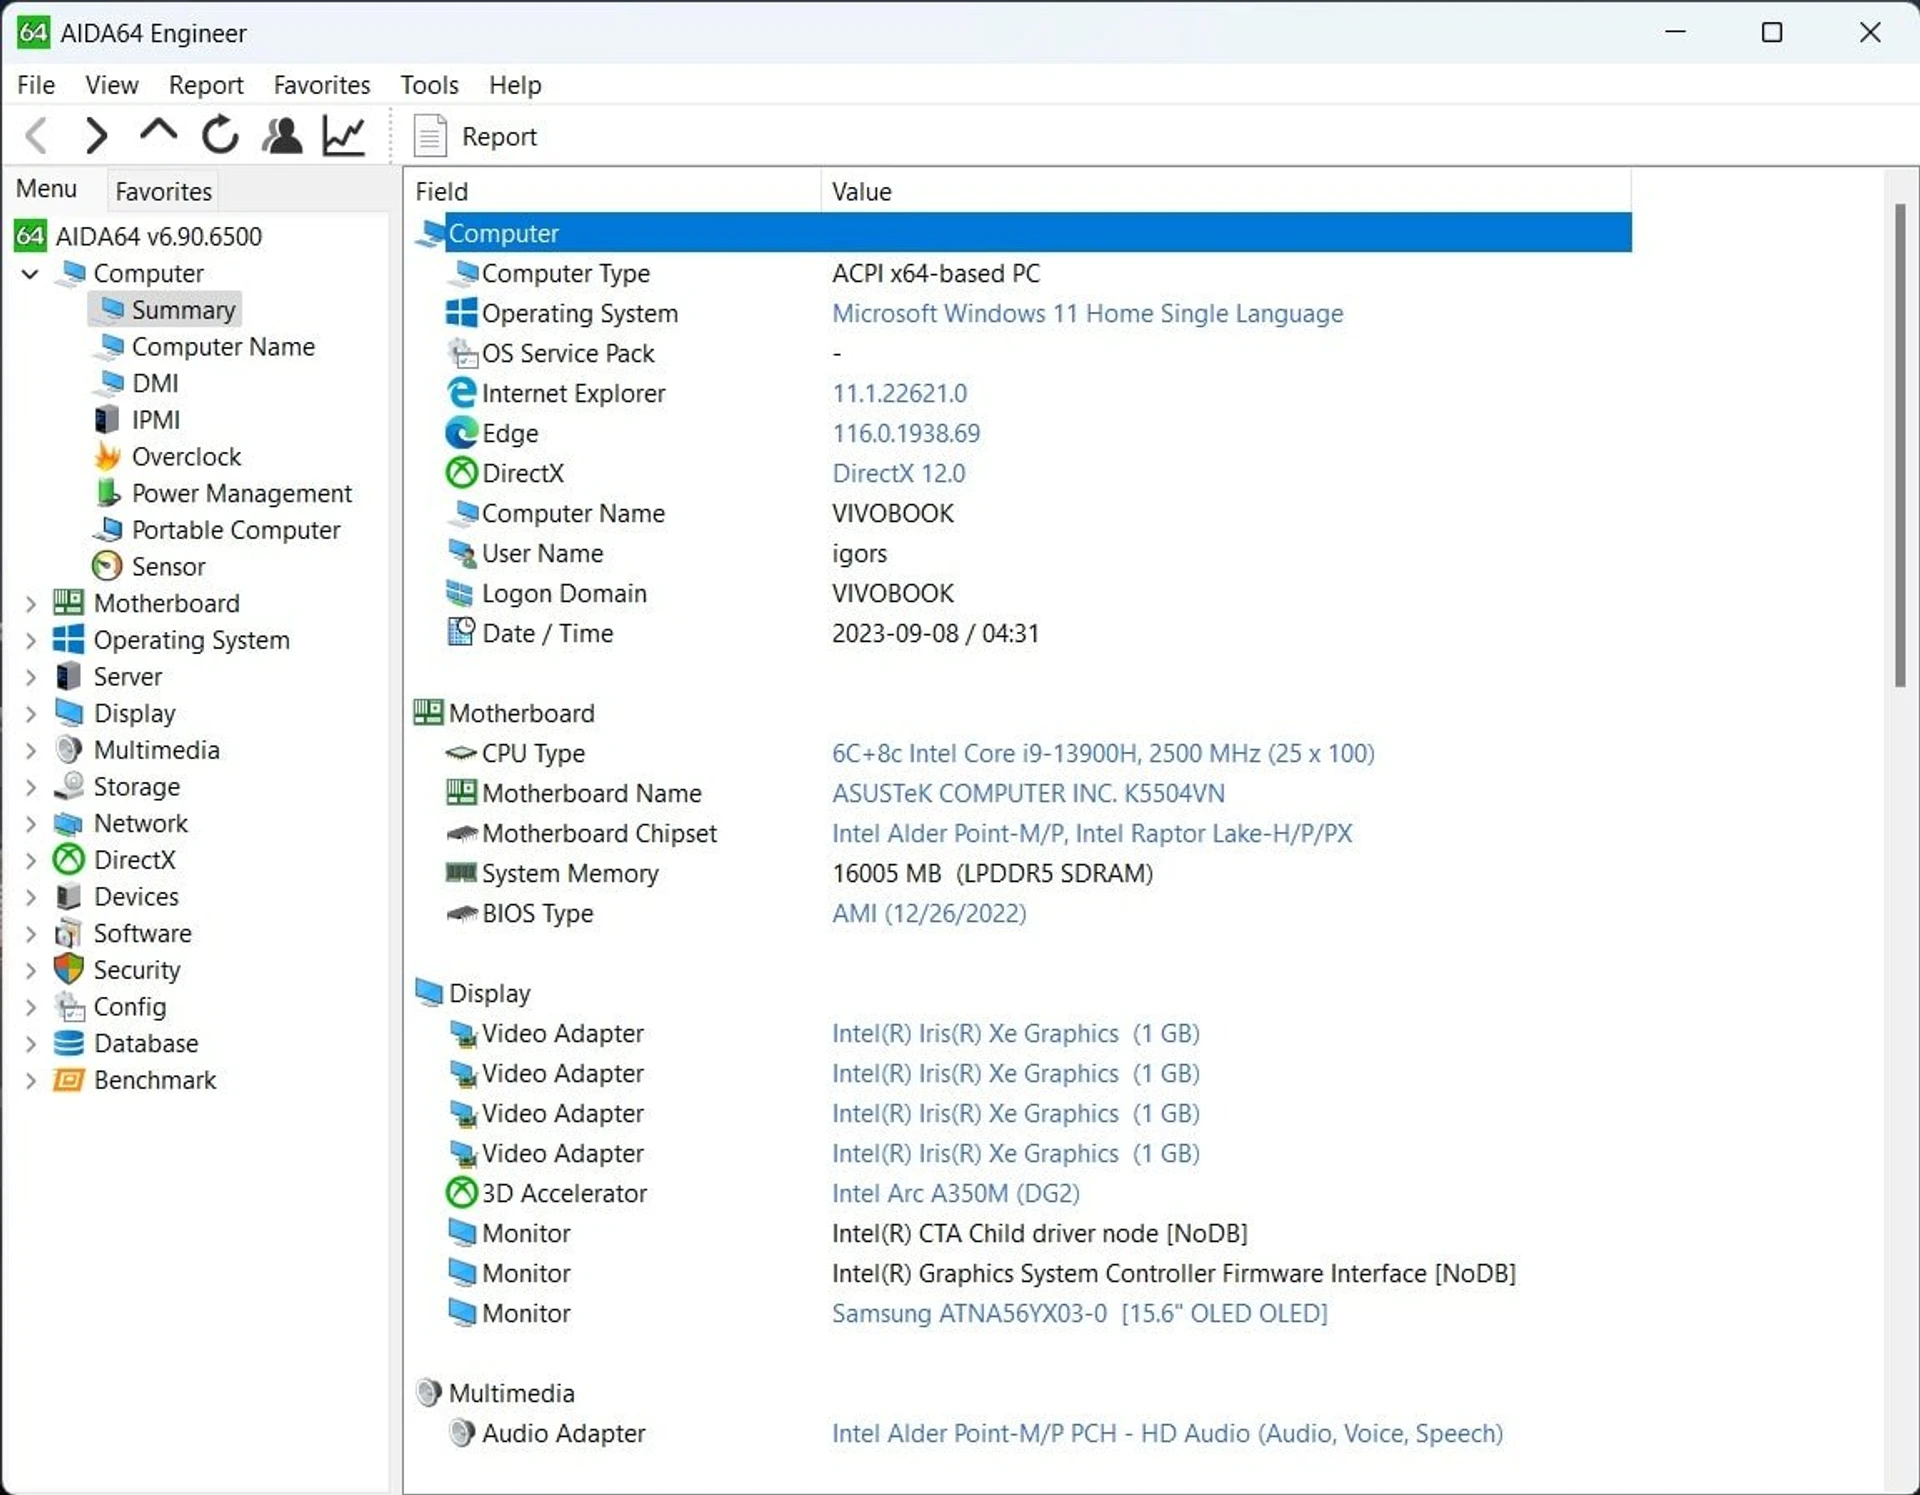This screenshot has width=1920, height=1495.
Task: Open the Samsung ATNA56YX03-0 monitor link
Action: click(x=1080, y=1313)
